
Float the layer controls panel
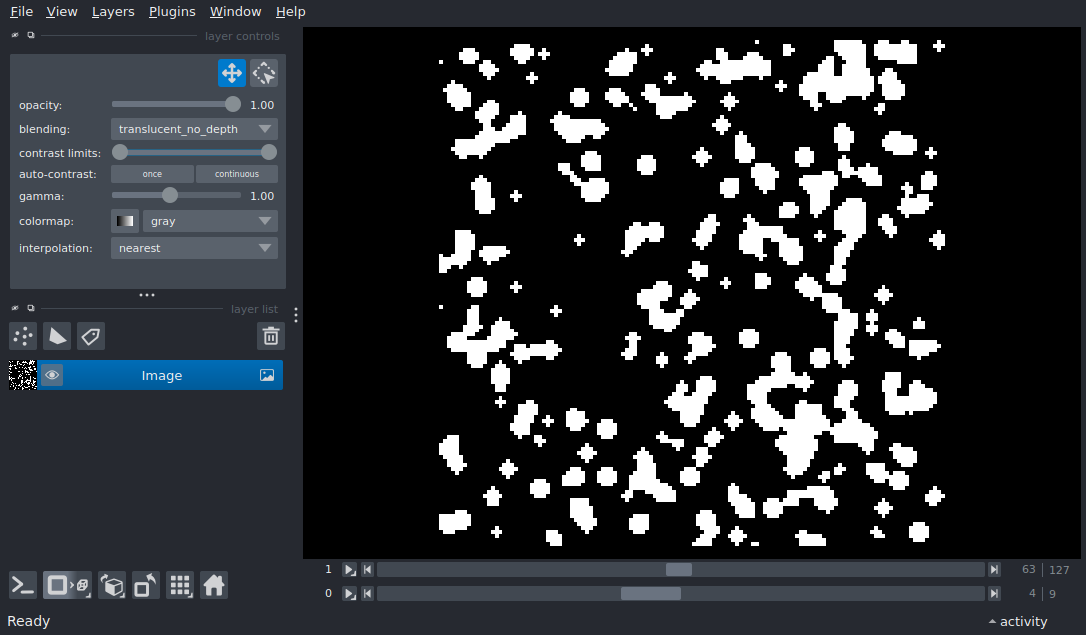[x=30, y=35]
